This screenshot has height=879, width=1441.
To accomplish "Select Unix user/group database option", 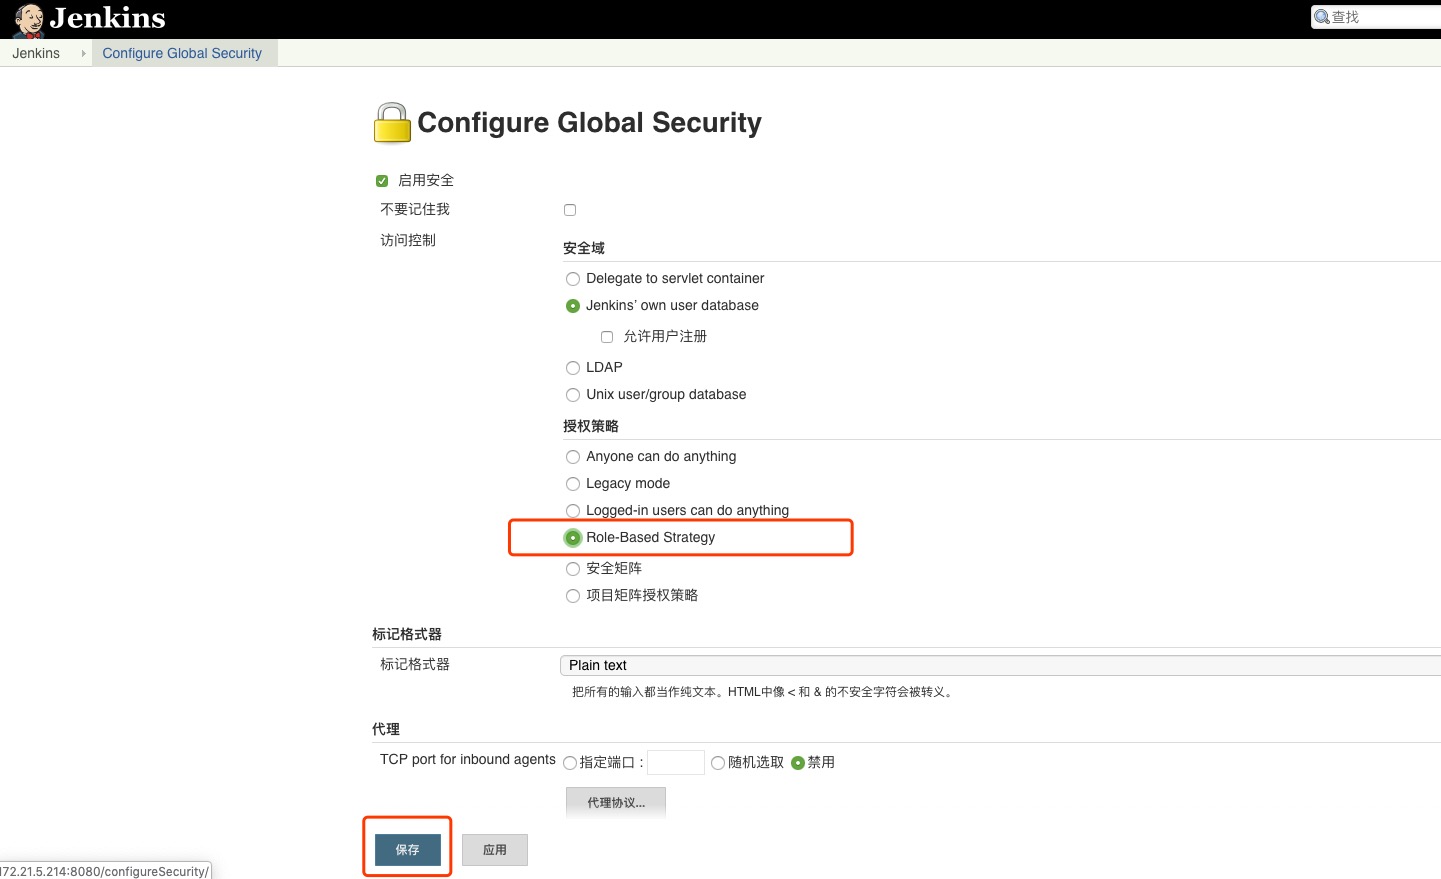I will point(573,395).
